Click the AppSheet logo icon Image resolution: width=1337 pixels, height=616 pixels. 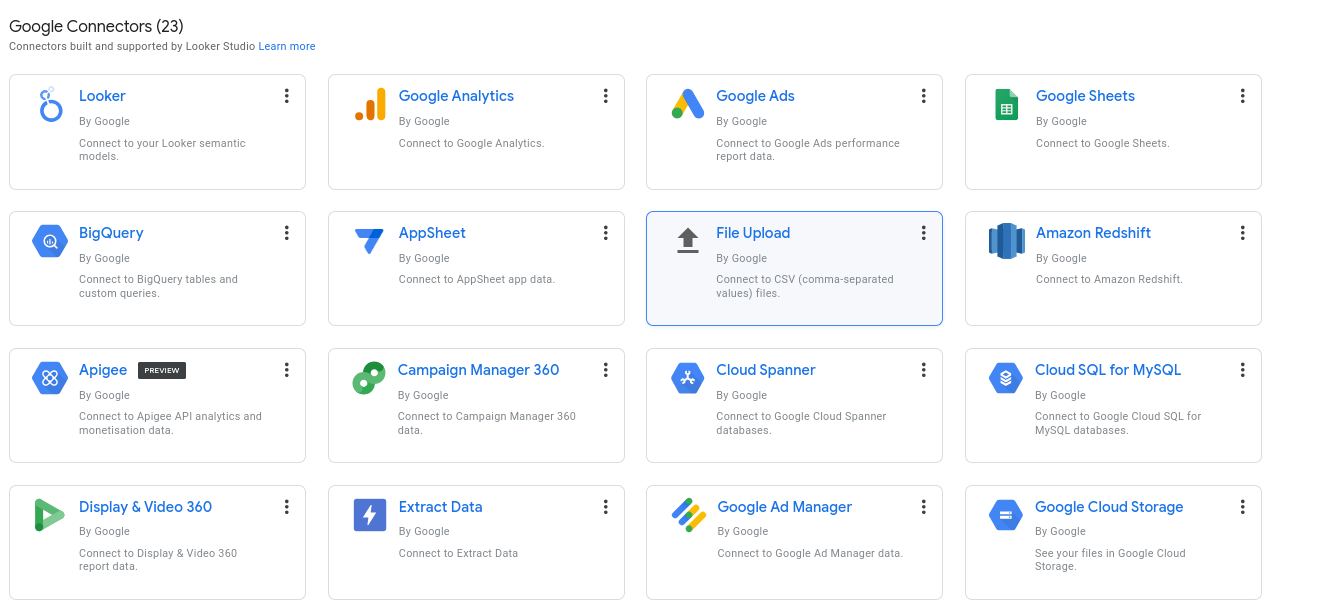pyautogui.click(x=369, y=241)
